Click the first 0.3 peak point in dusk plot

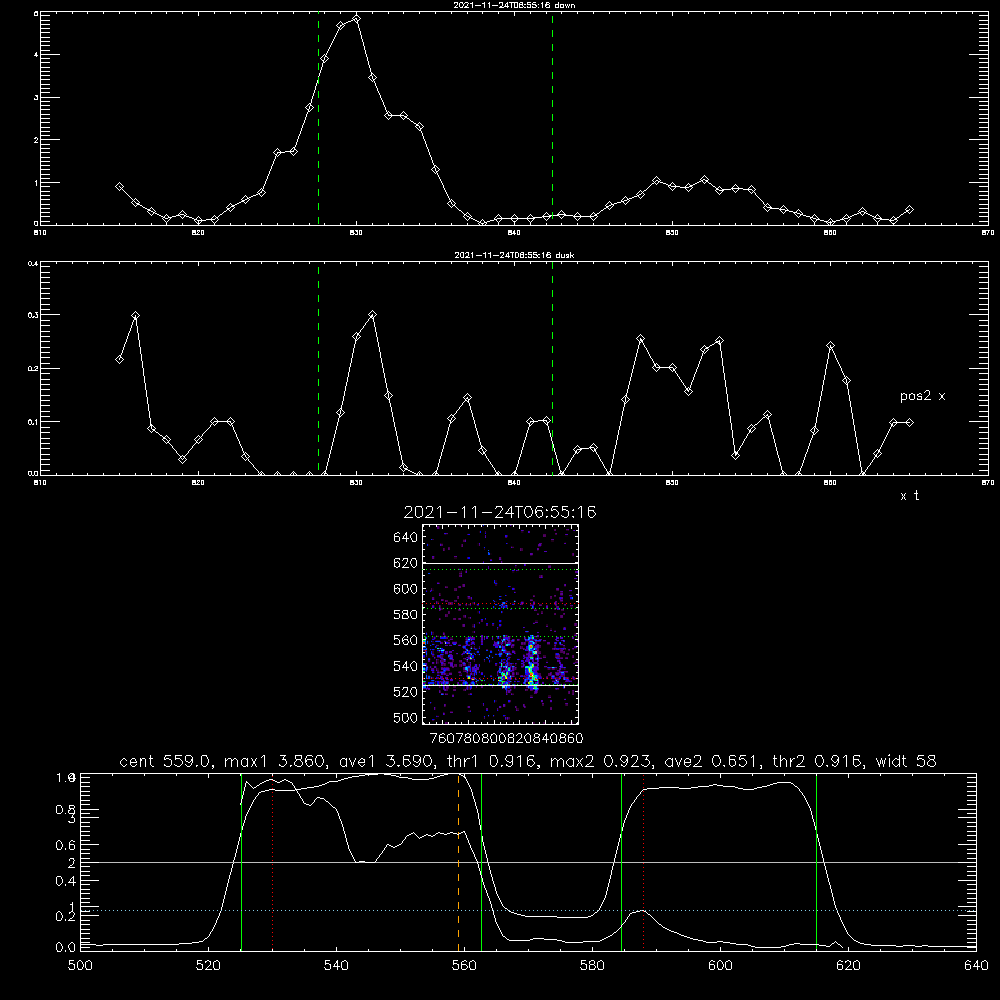click(x=135, y=316)
